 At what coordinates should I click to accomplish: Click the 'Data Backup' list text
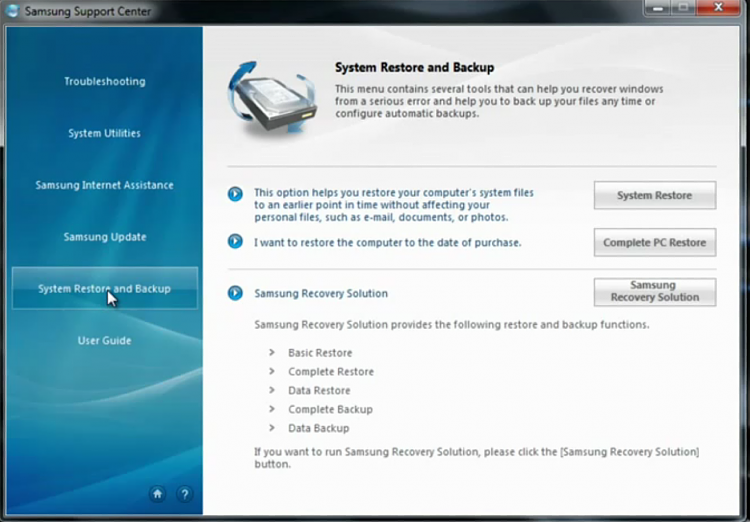[319, 428]
